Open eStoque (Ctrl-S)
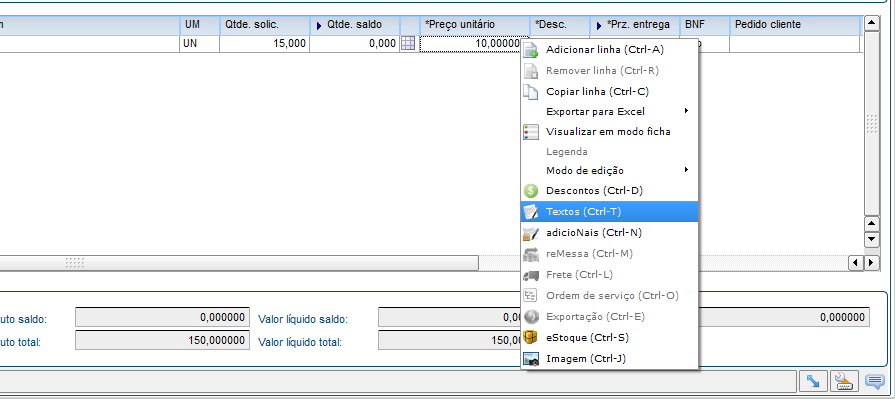Viewport: 895px width, 399px height. (610, 337)
